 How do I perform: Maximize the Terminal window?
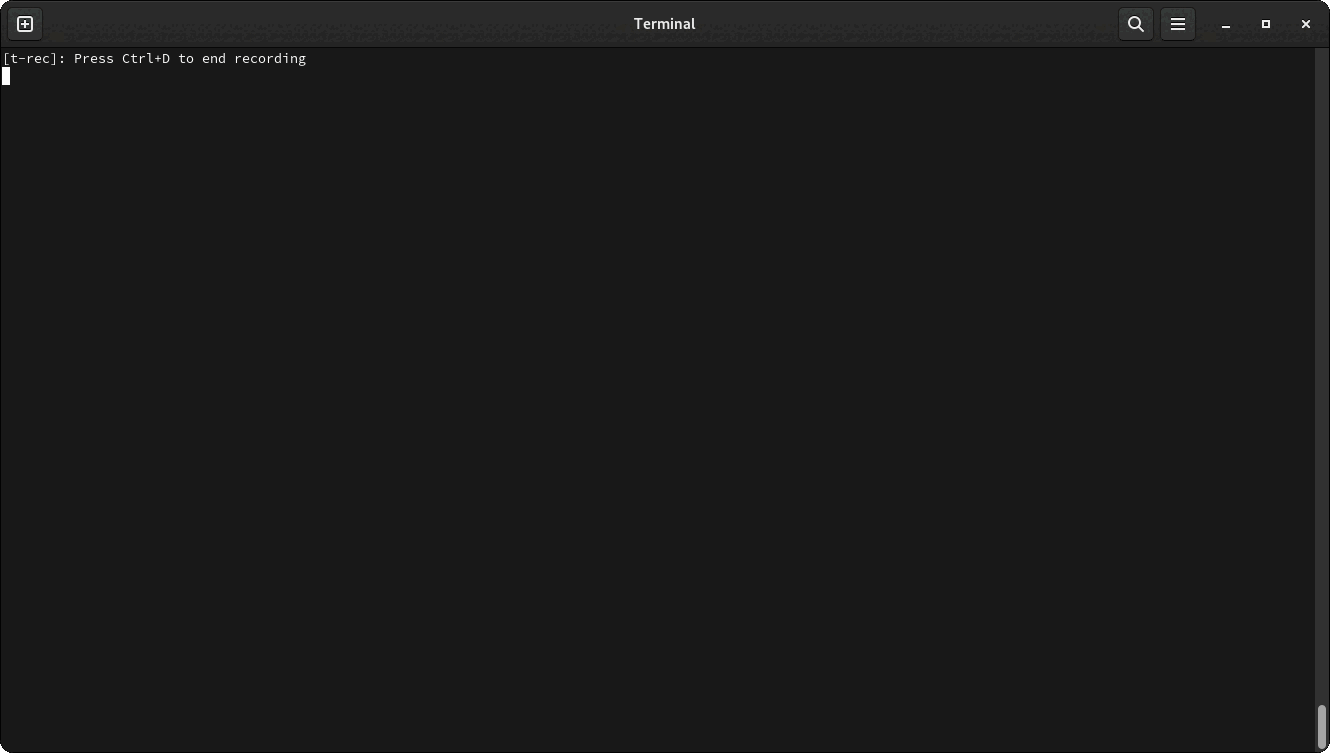[1265, 24]
